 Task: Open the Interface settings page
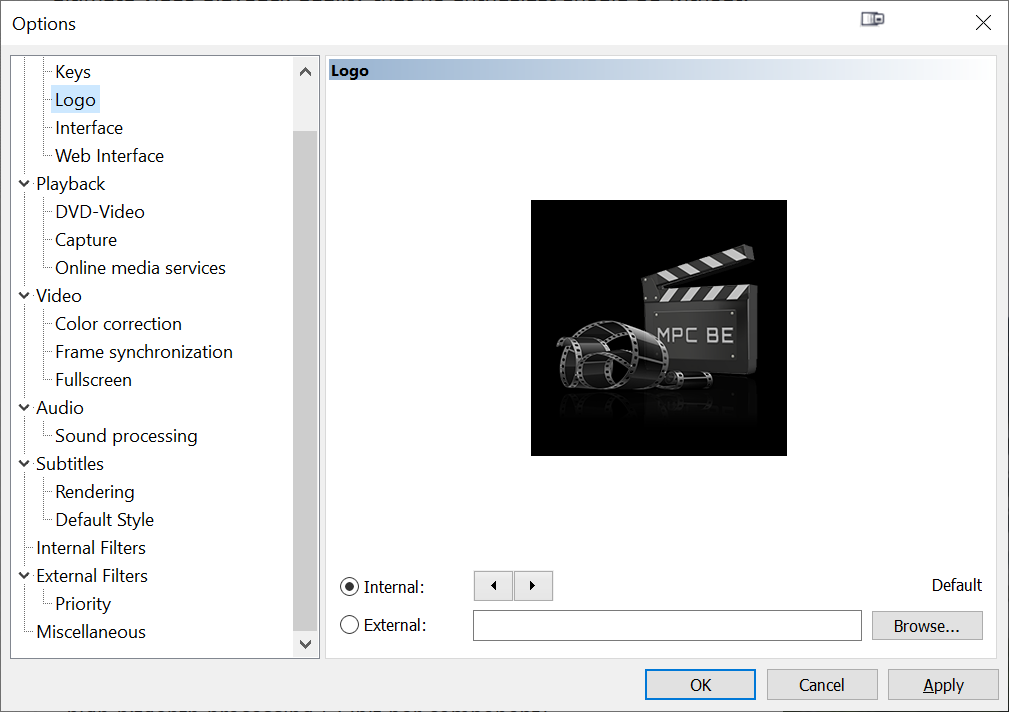point(89,128)
